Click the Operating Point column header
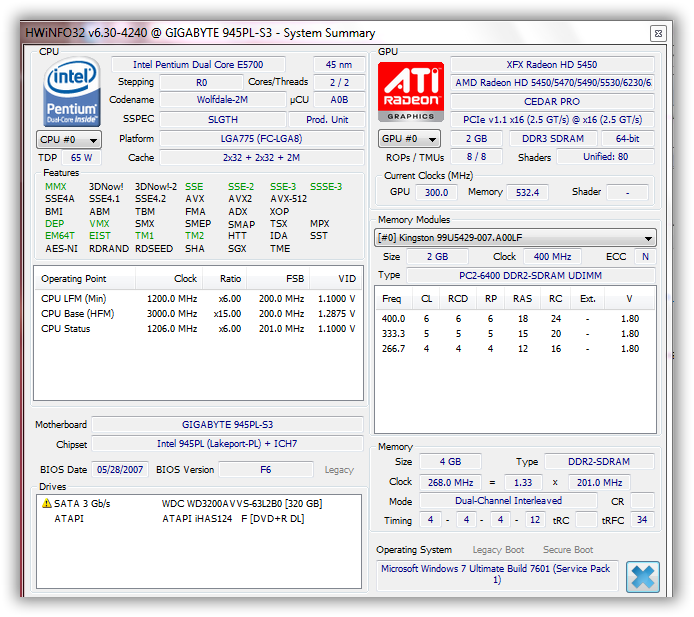Screen dimensions: 694x617 pyautogui.click(x=85, y=279)
